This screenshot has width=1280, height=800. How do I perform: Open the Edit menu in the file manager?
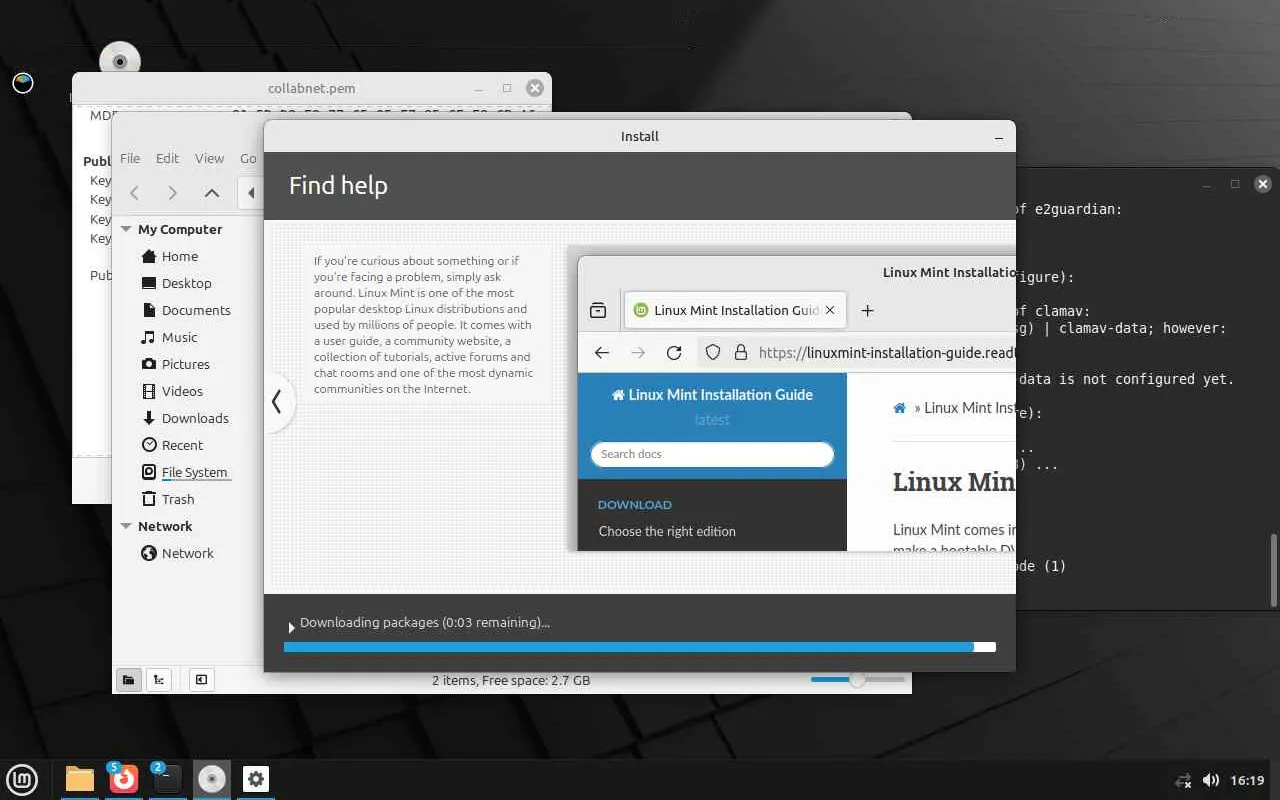coord(167,158)
